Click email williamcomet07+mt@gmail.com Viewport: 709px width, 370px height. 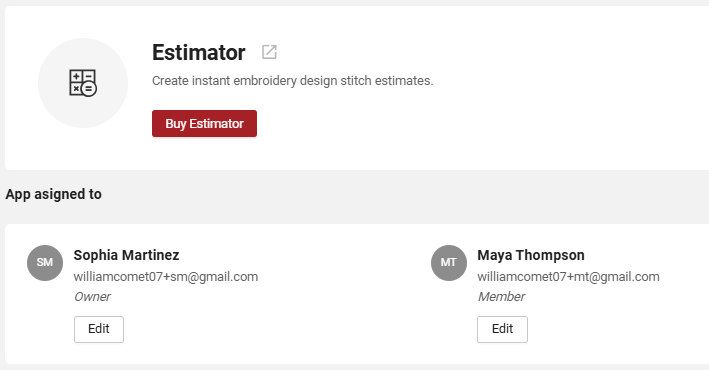pyautogui.click(x=568, y=277)
